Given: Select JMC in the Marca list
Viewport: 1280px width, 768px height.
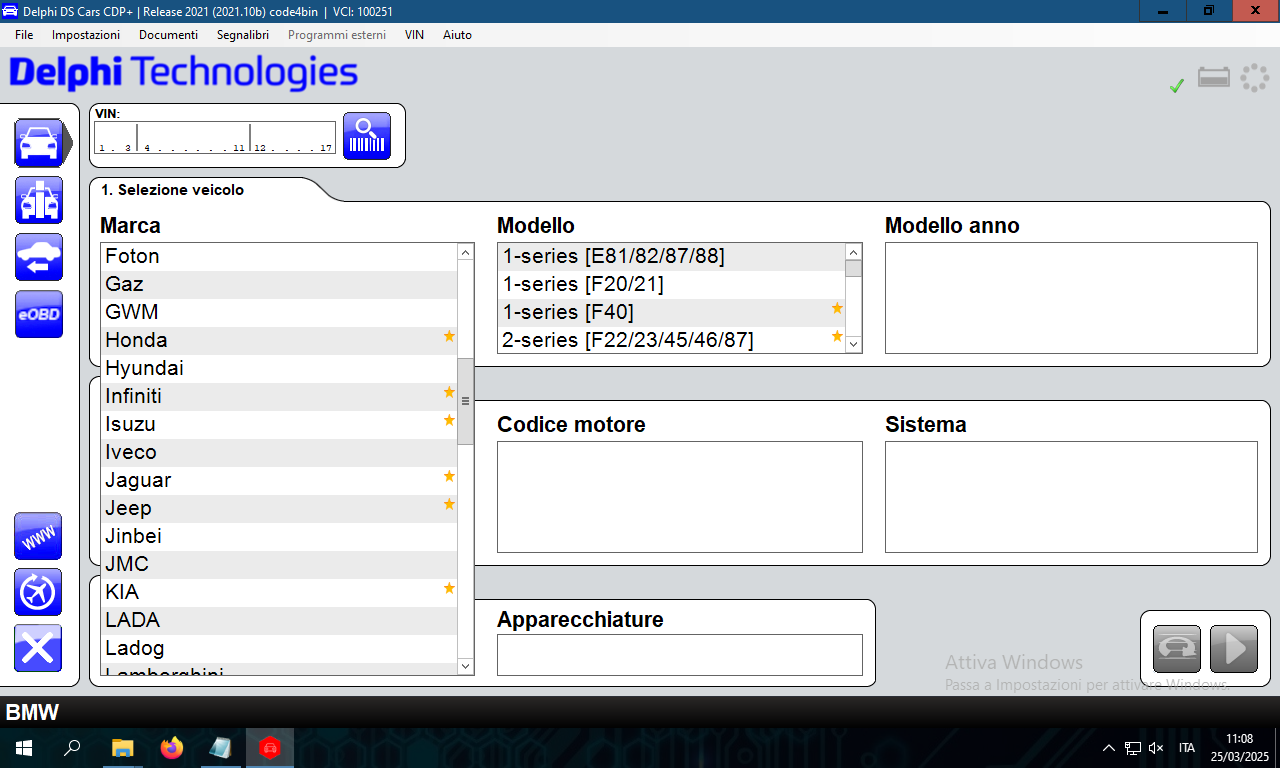Looking at the screenshot, I should [x=279, y=565].
